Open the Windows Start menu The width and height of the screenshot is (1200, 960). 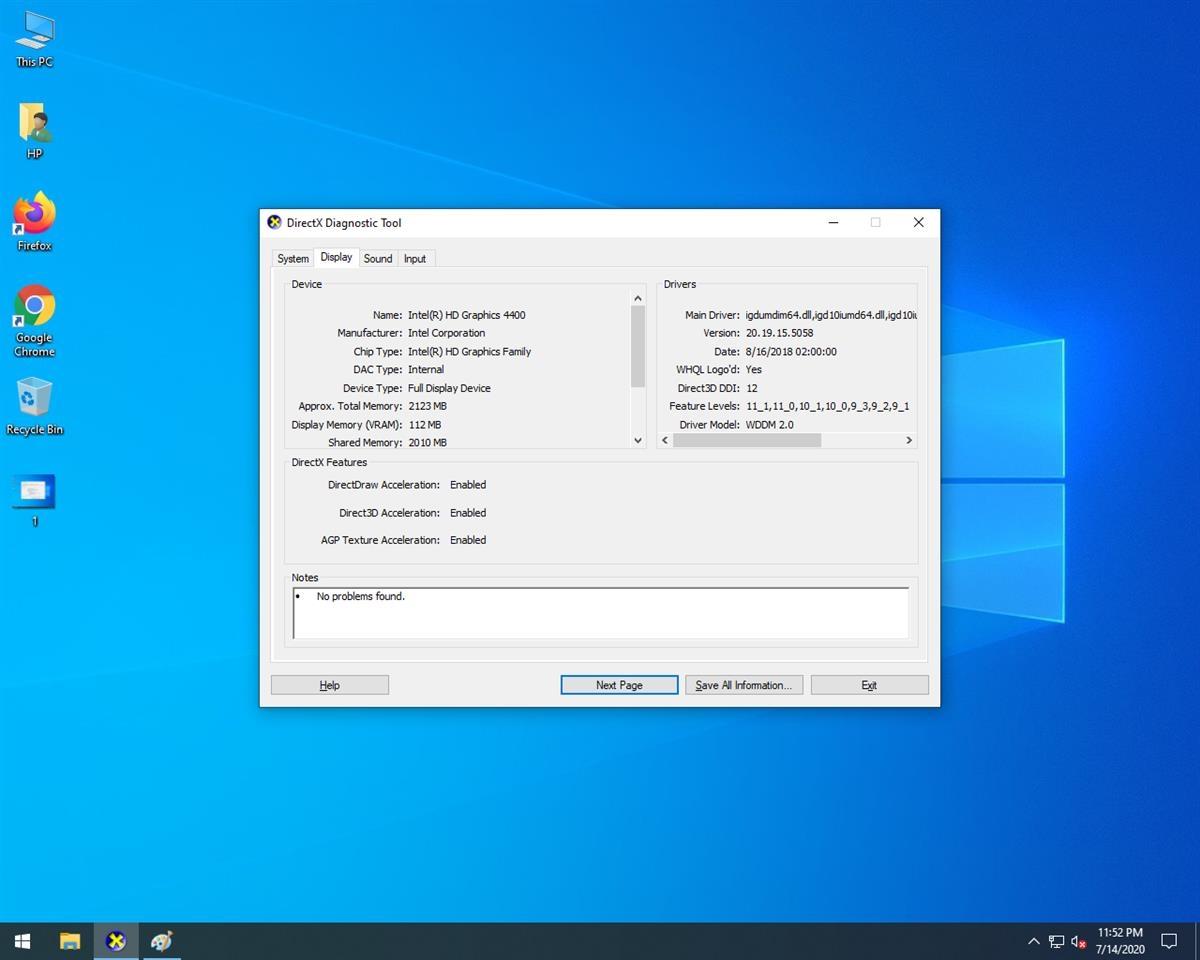pos(22,941)
